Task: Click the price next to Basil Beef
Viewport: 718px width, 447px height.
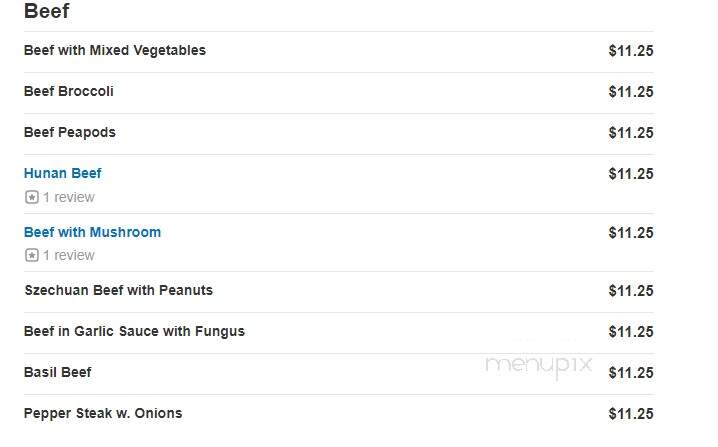Action: click(631, 373)
